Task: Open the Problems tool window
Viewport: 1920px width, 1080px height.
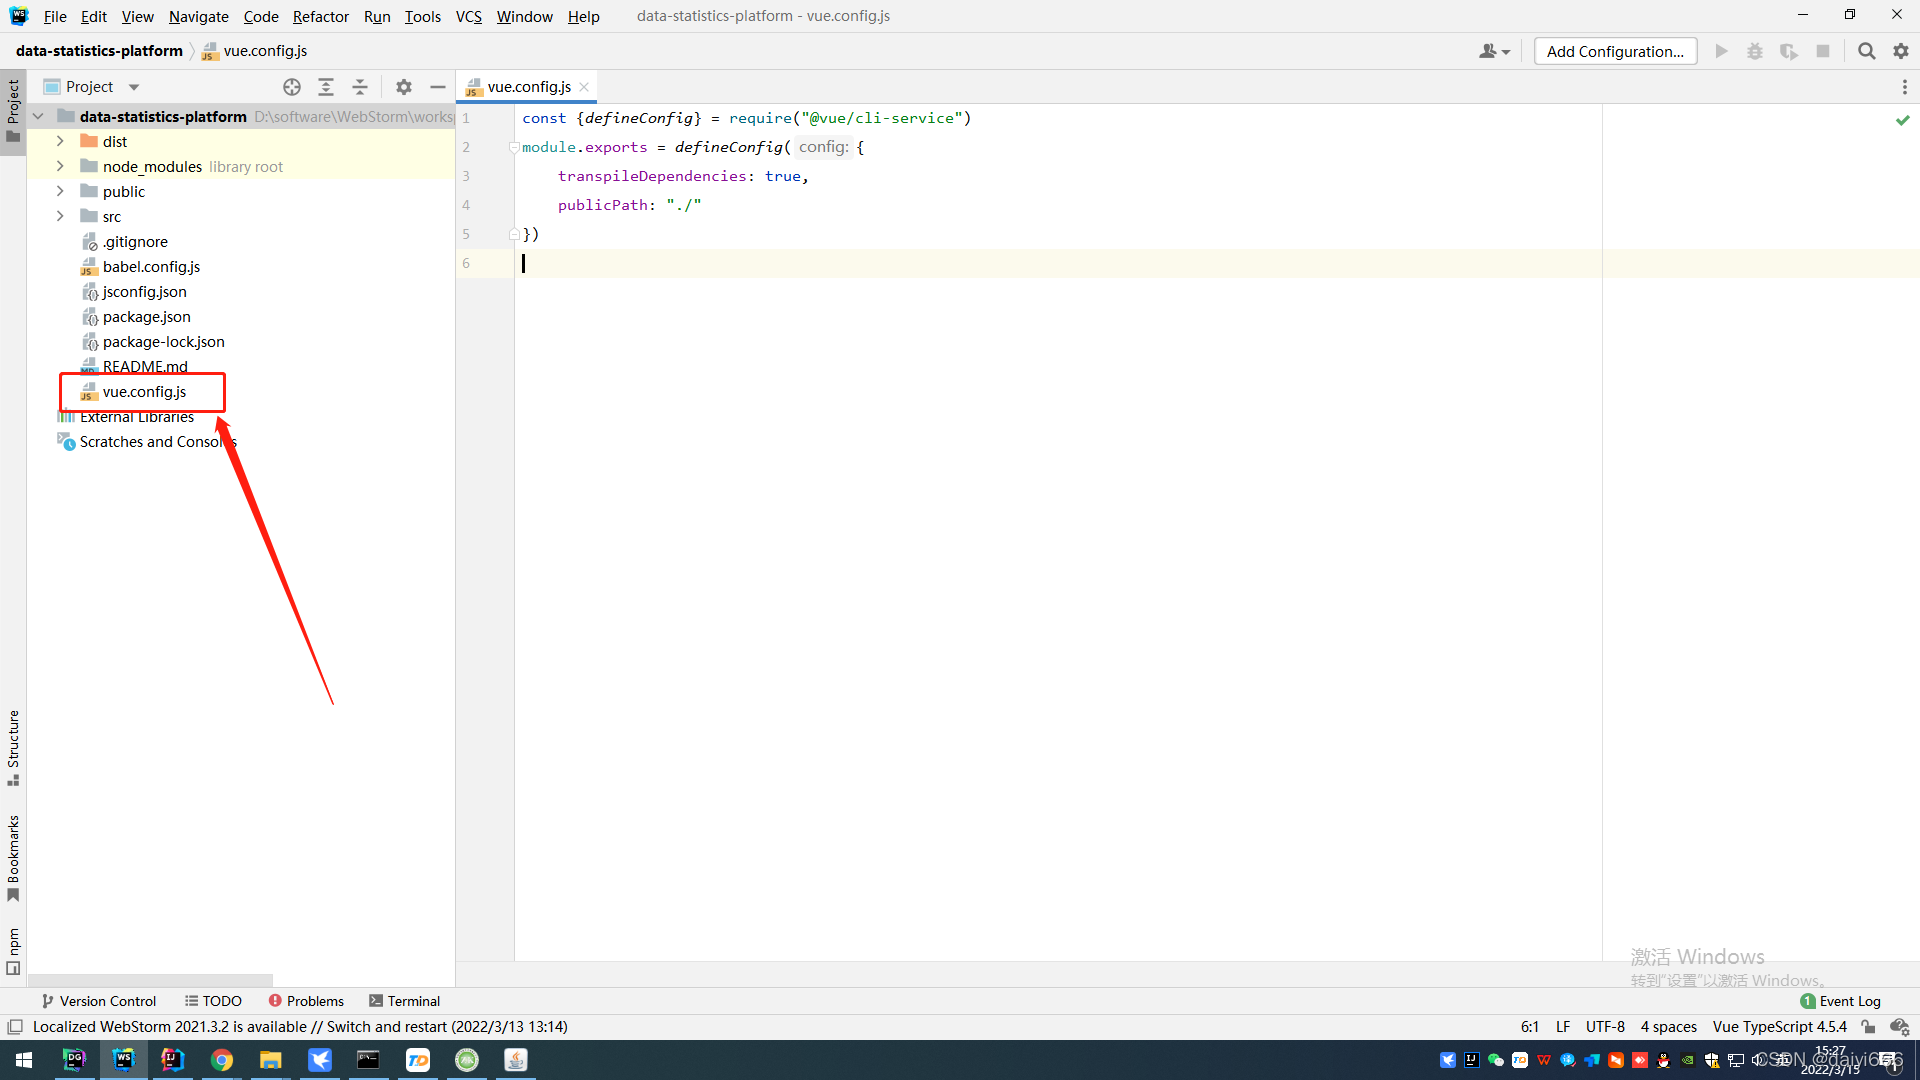Action: point(306,1001)
